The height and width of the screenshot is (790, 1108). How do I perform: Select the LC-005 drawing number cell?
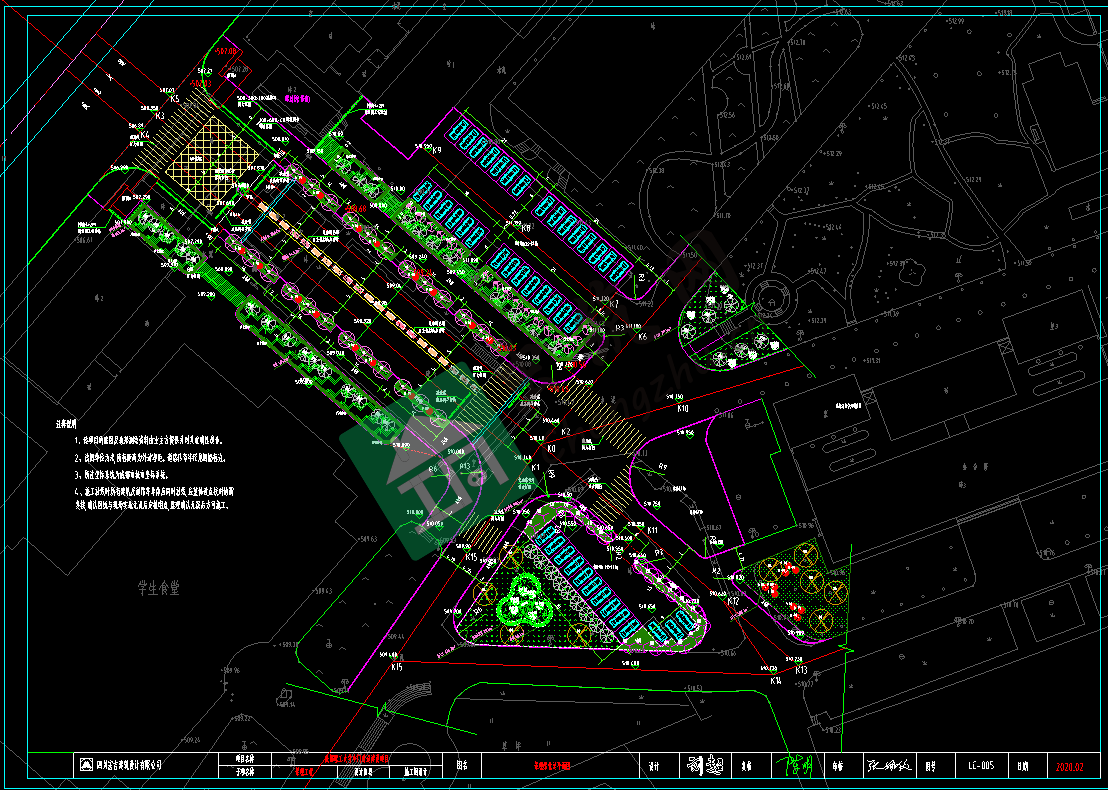979,767
